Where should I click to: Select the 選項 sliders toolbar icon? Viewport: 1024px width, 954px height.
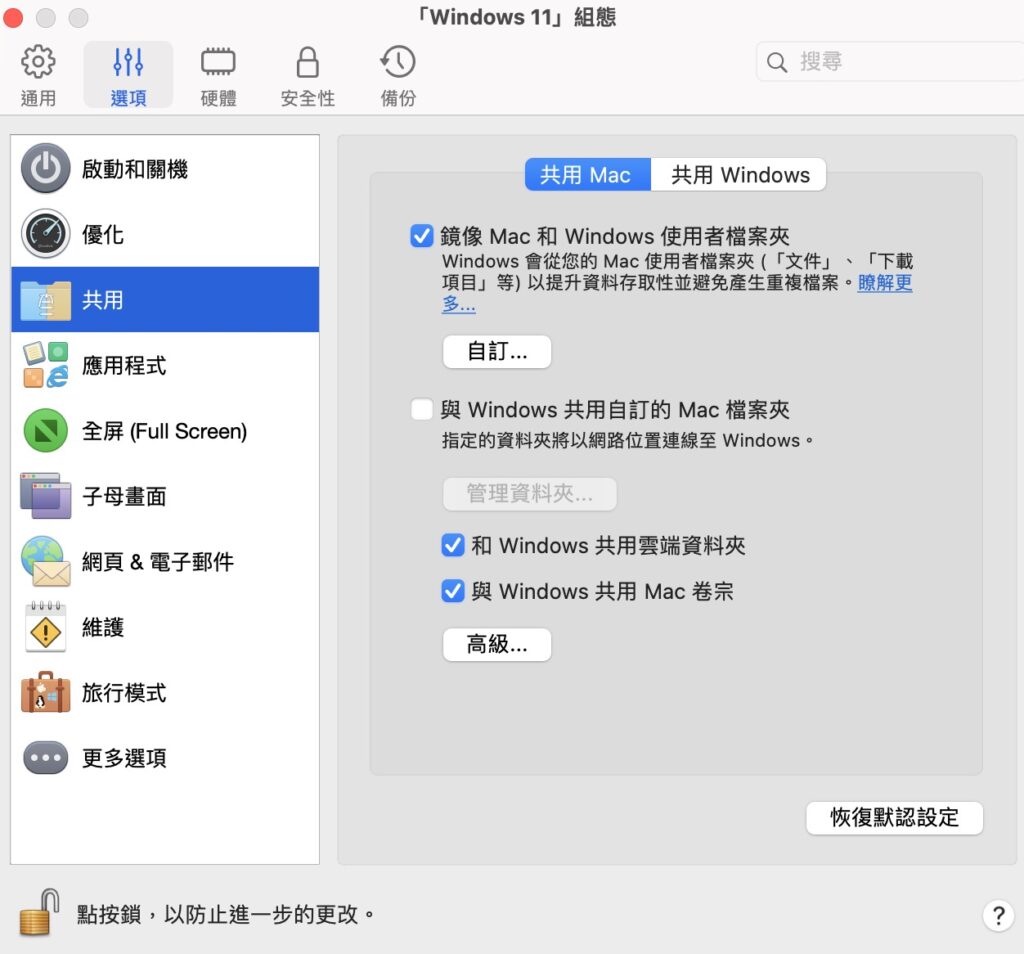coord(128,62)
